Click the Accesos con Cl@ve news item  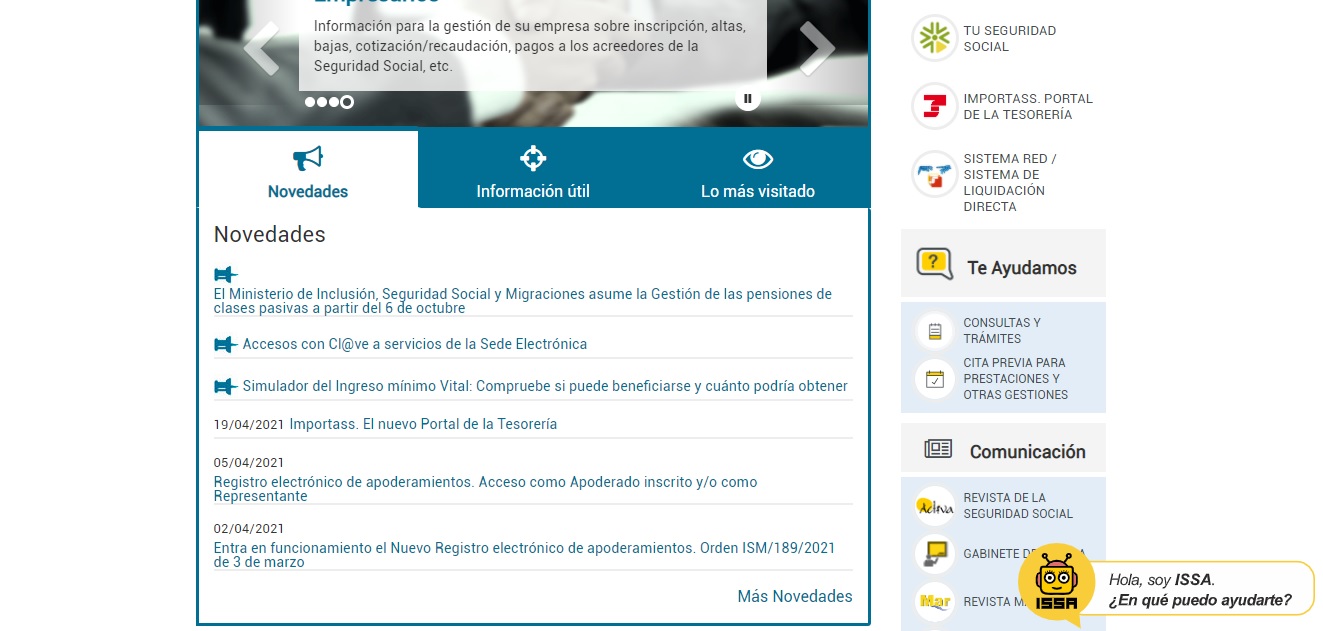click(x=414, y=344)
